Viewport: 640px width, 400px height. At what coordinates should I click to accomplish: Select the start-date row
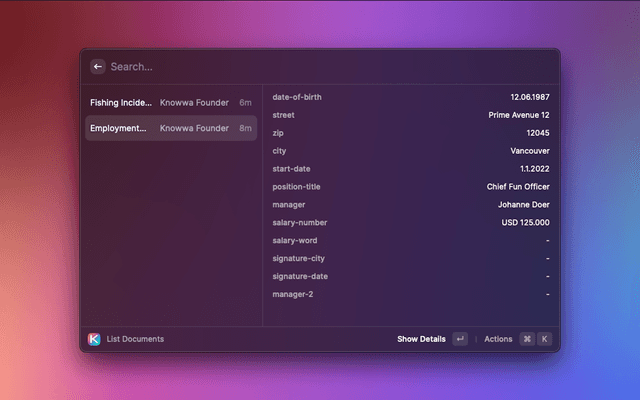click(410, 169)
